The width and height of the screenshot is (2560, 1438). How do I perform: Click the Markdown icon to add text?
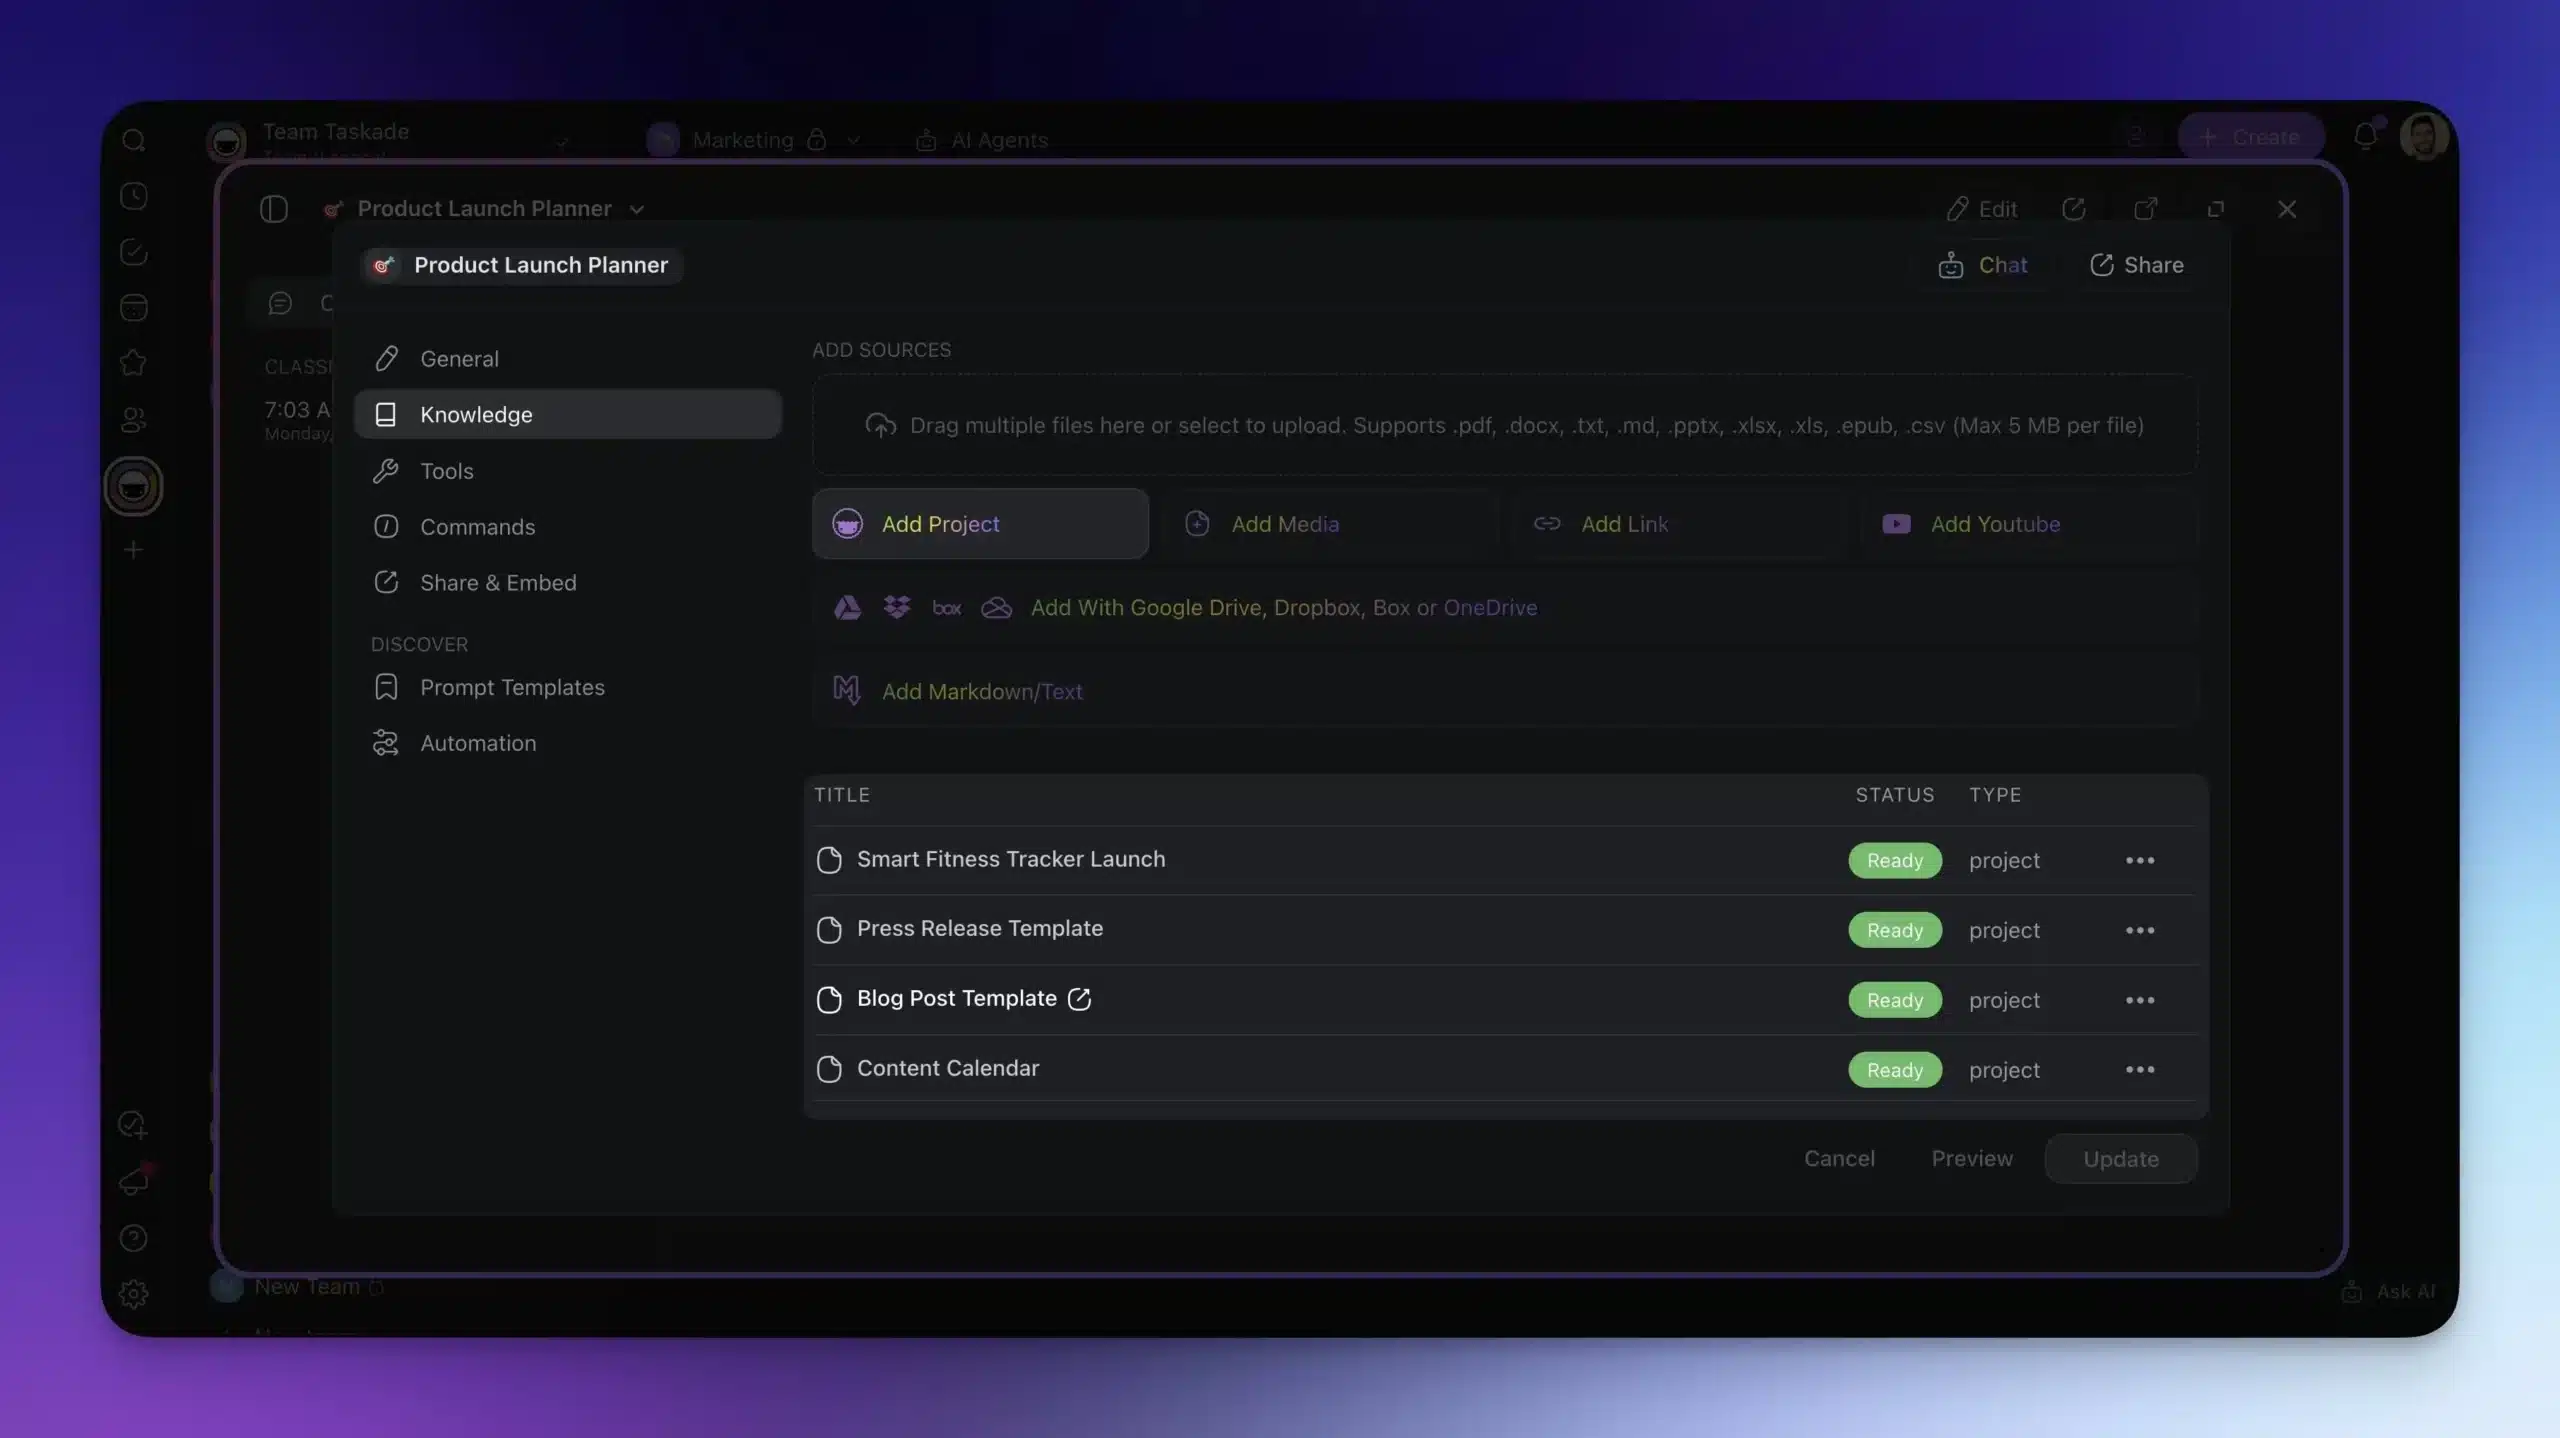click(845, 690)
